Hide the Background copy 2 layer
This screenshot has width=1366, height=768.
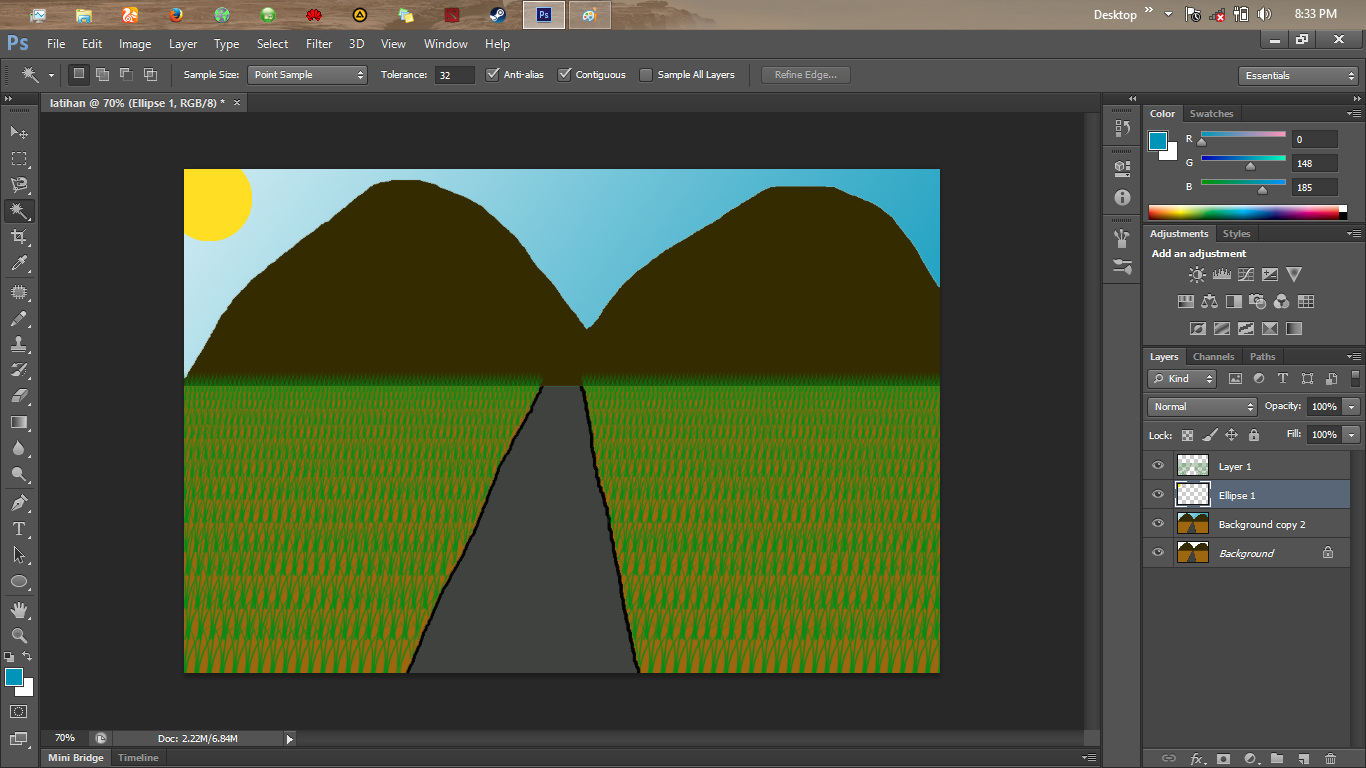point(1157,523)
